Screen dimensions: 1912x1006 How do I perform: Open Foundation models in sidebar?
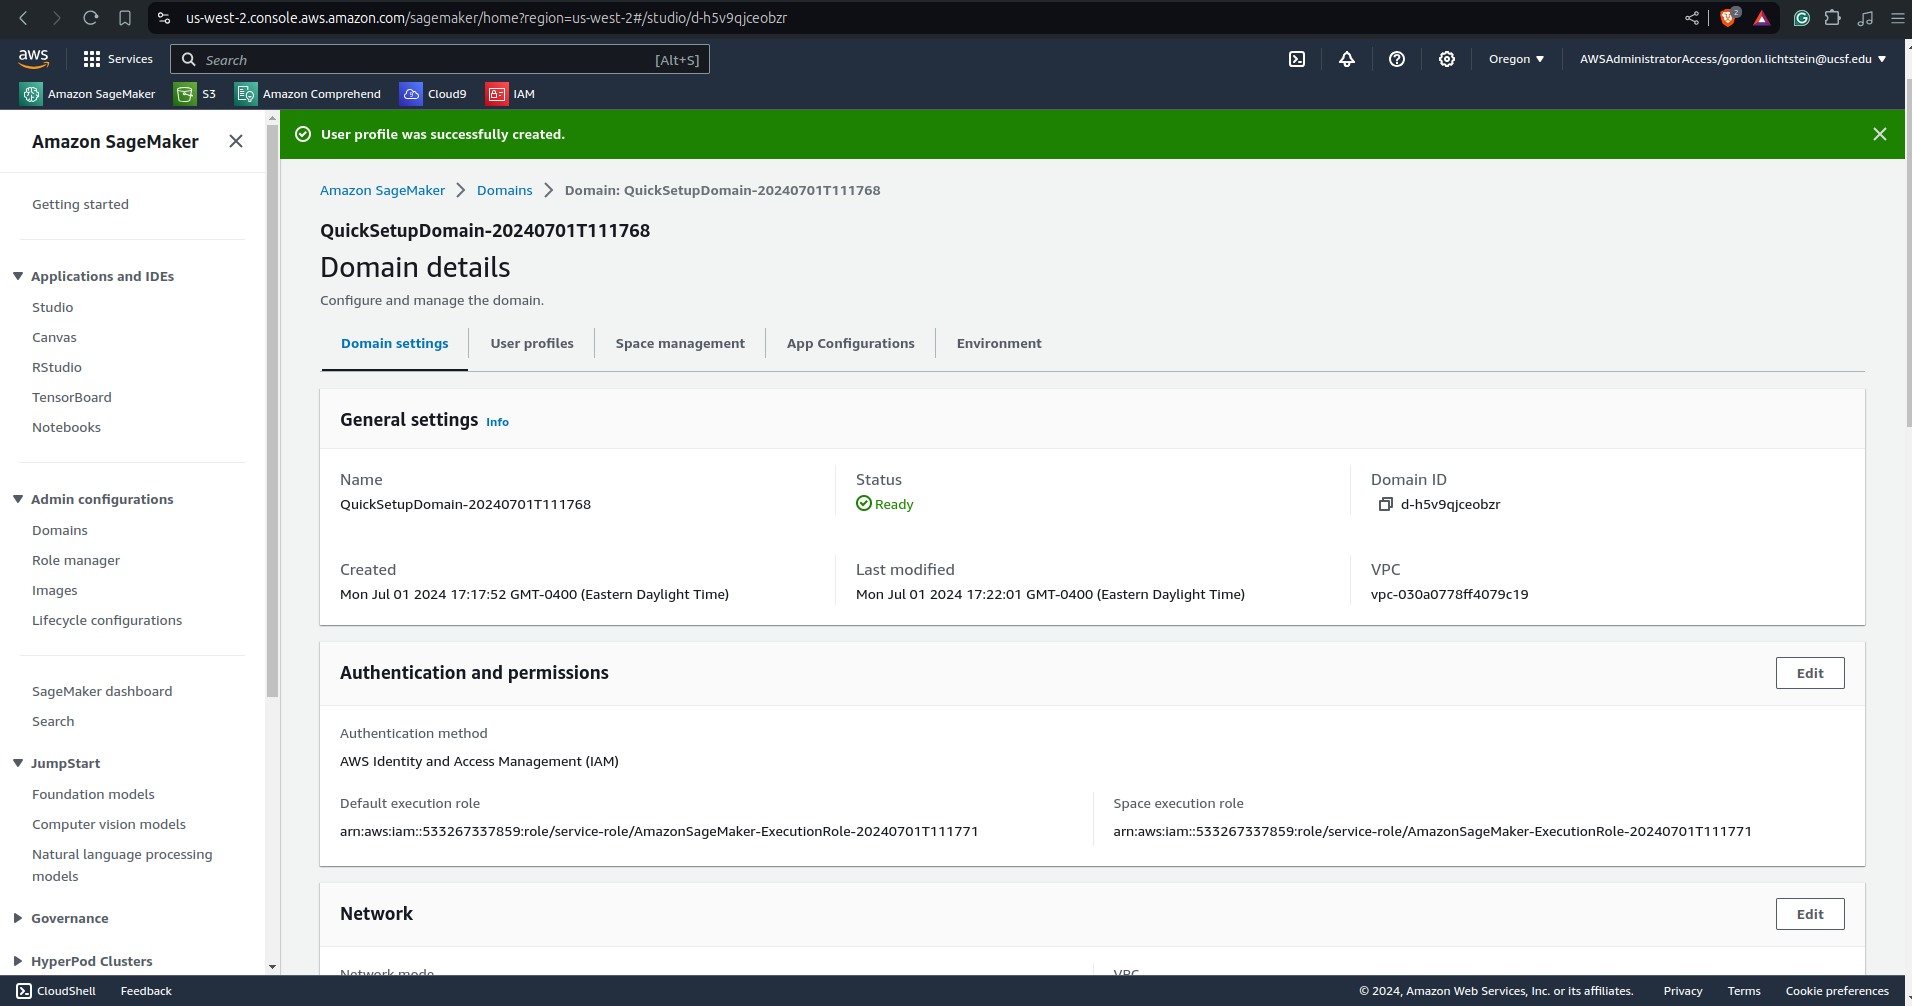click(x=93, y=794)
